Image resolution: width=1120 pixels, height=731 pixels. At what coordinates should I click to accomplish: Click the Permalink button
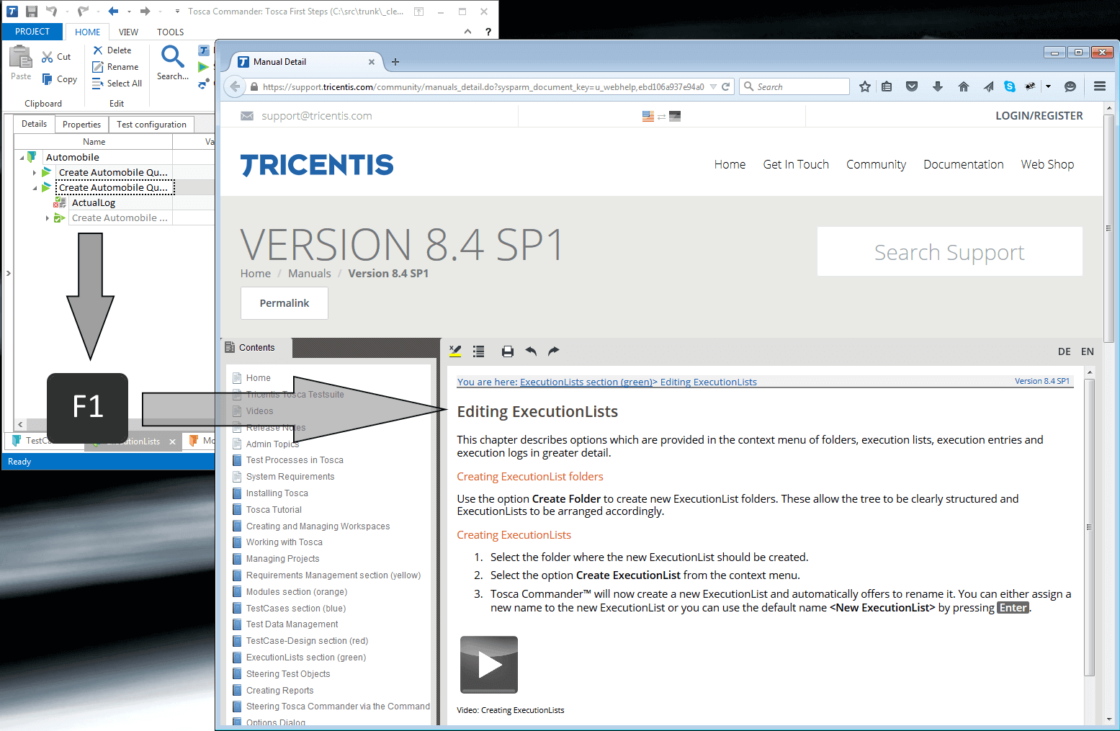(284, 303)
